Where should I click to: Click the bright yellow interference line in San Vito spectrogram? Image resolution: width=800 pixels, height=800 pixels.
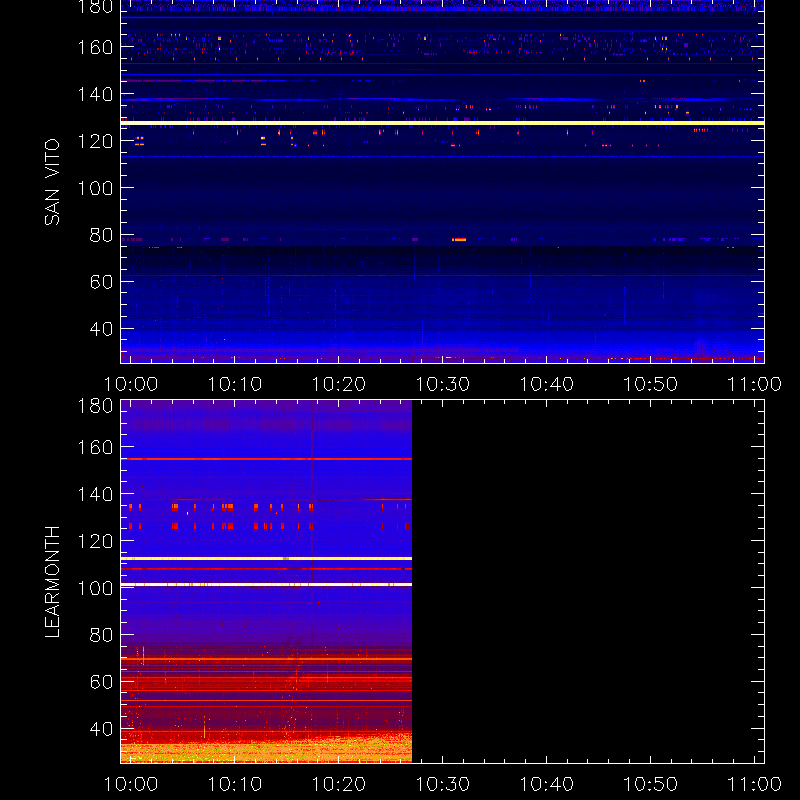[x=442, y=123]
